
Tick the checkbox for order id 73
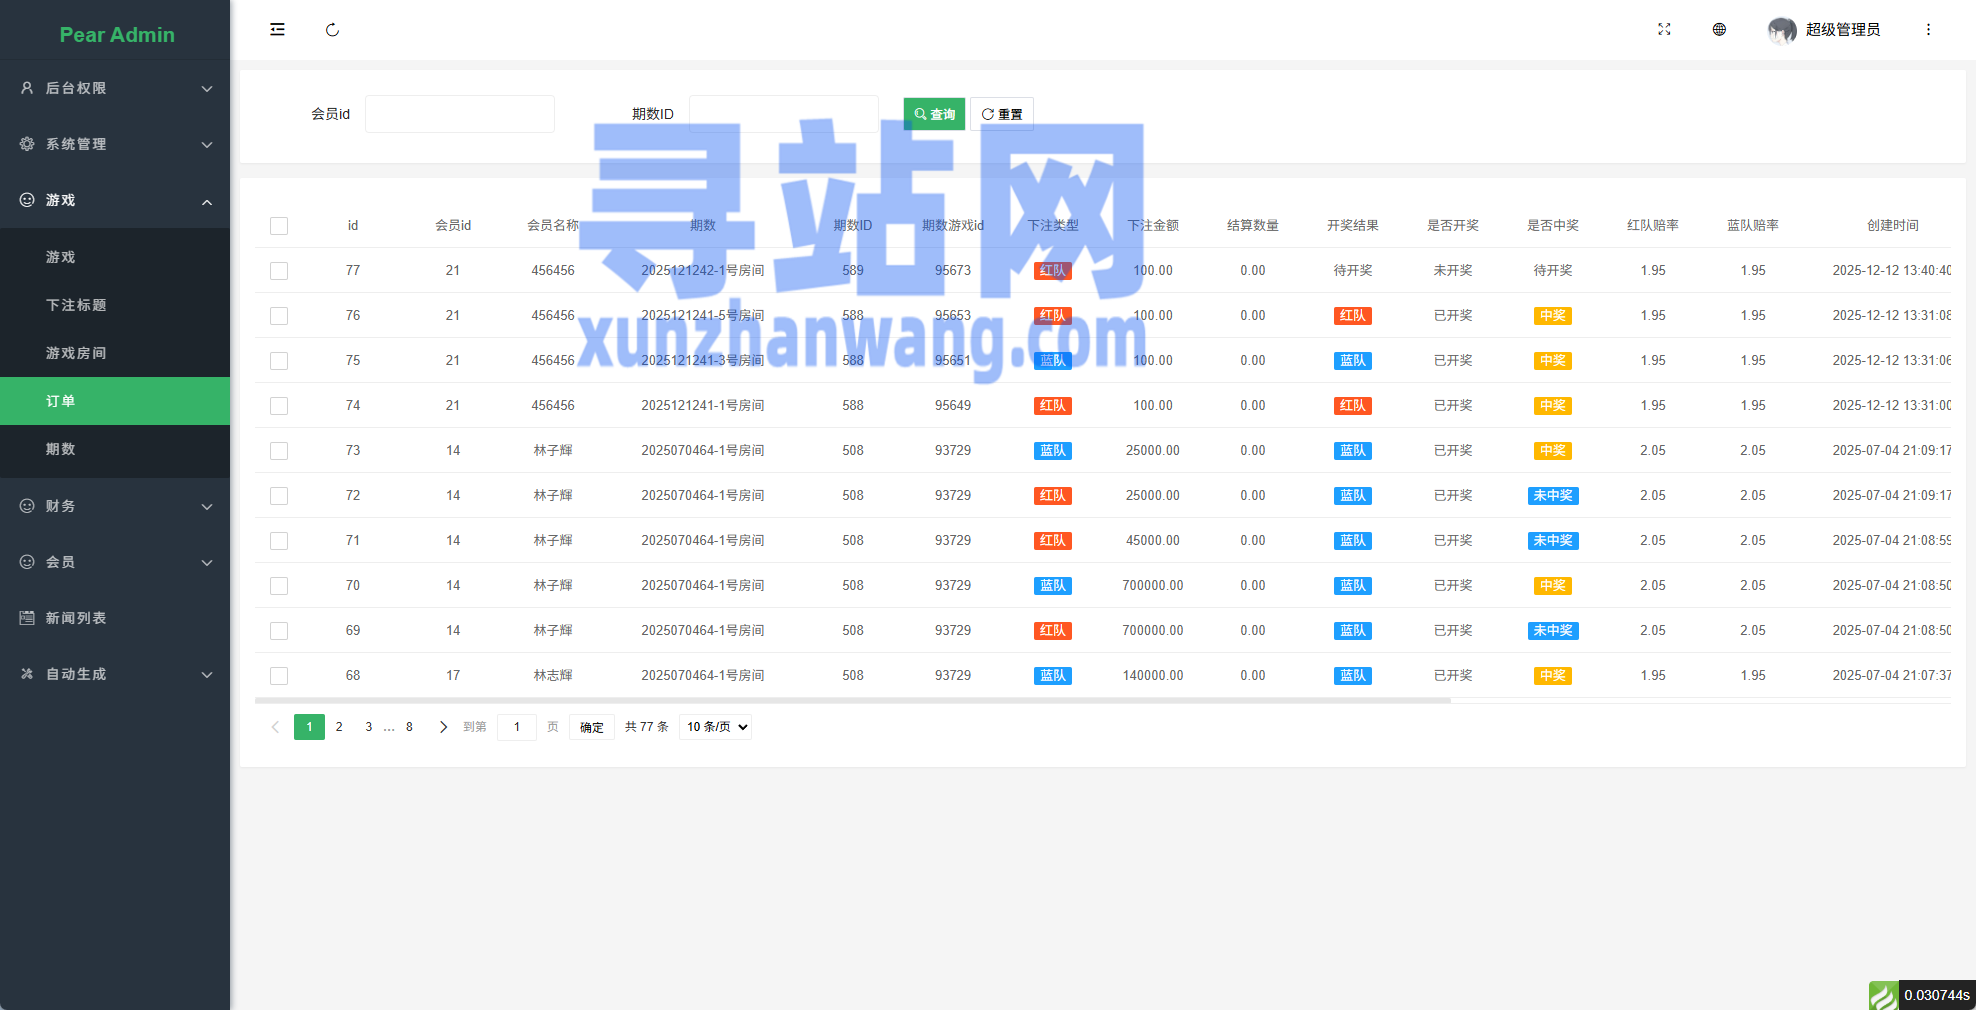click(279, 451)
